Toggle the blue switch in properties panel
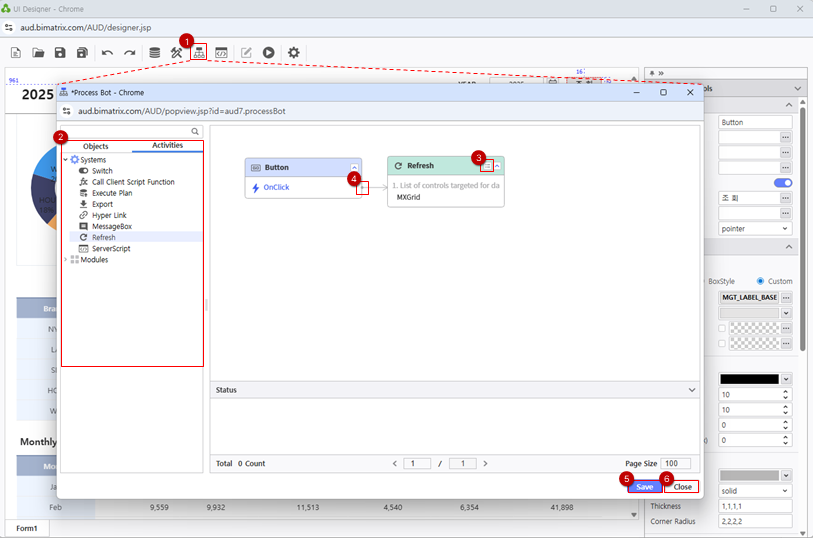 point(783,183)
